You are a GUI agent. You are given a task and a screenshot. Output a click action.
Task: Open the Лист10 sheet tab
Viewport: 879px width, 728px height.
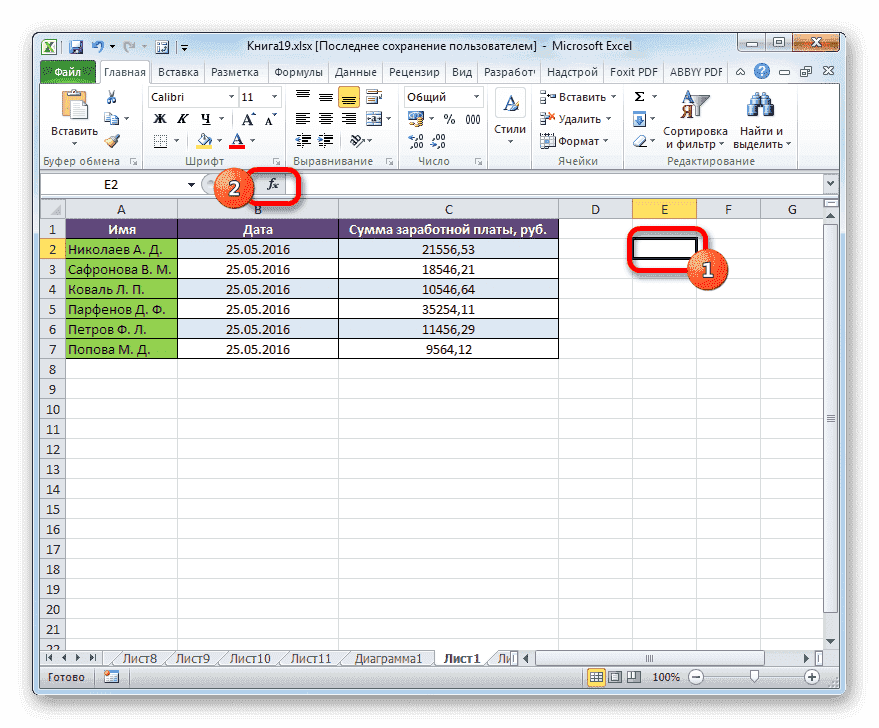coord(249,658)
